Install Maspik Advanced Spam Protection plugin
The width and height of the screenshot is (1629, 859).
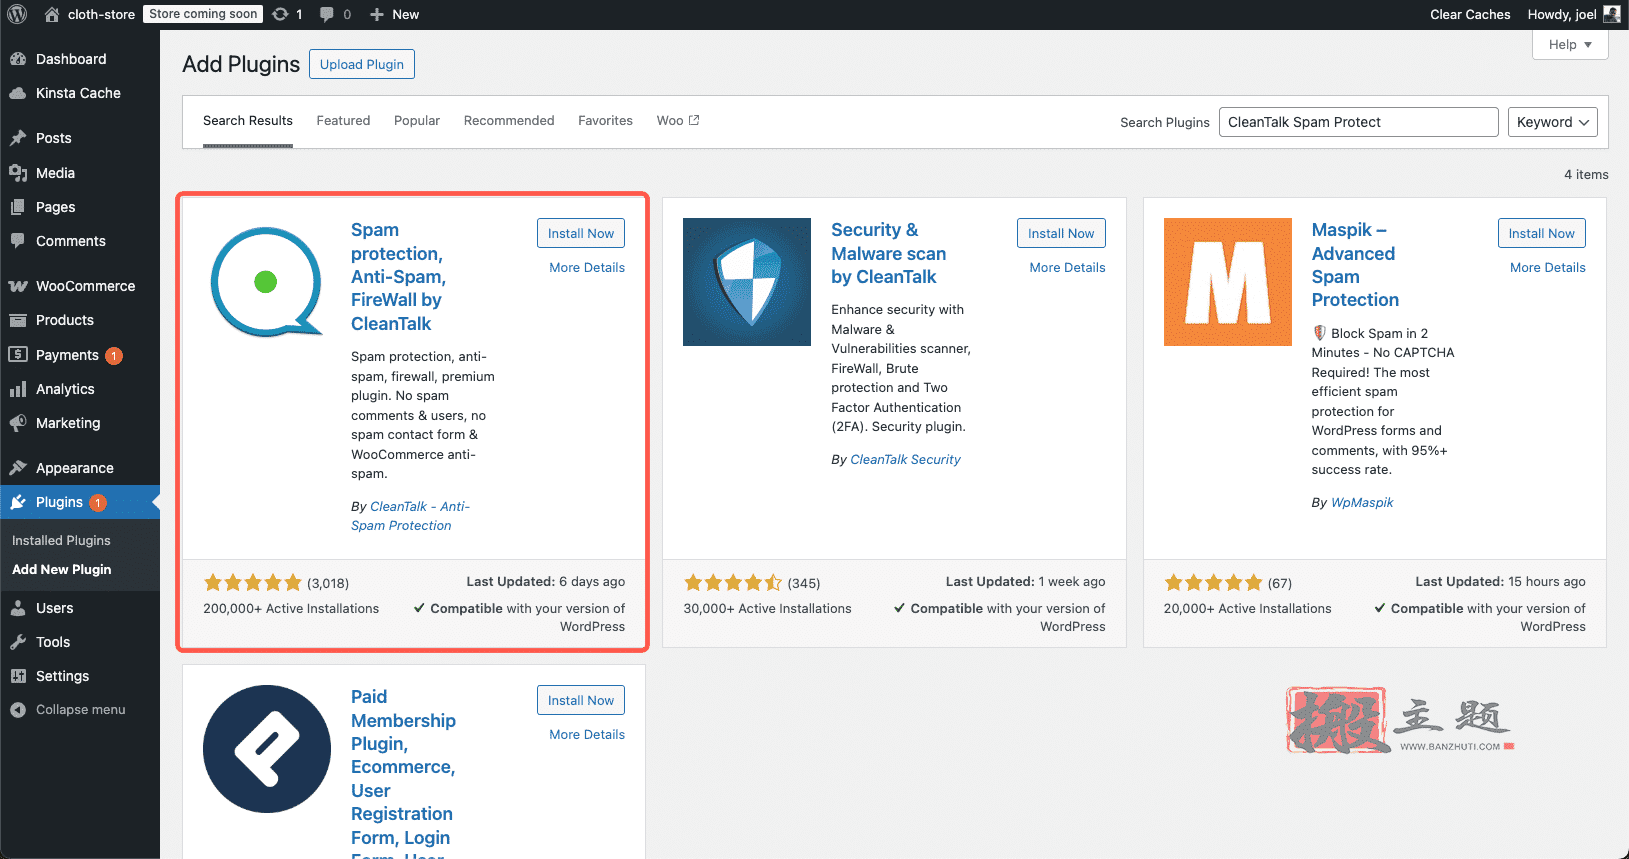(x=1541, y=233)
